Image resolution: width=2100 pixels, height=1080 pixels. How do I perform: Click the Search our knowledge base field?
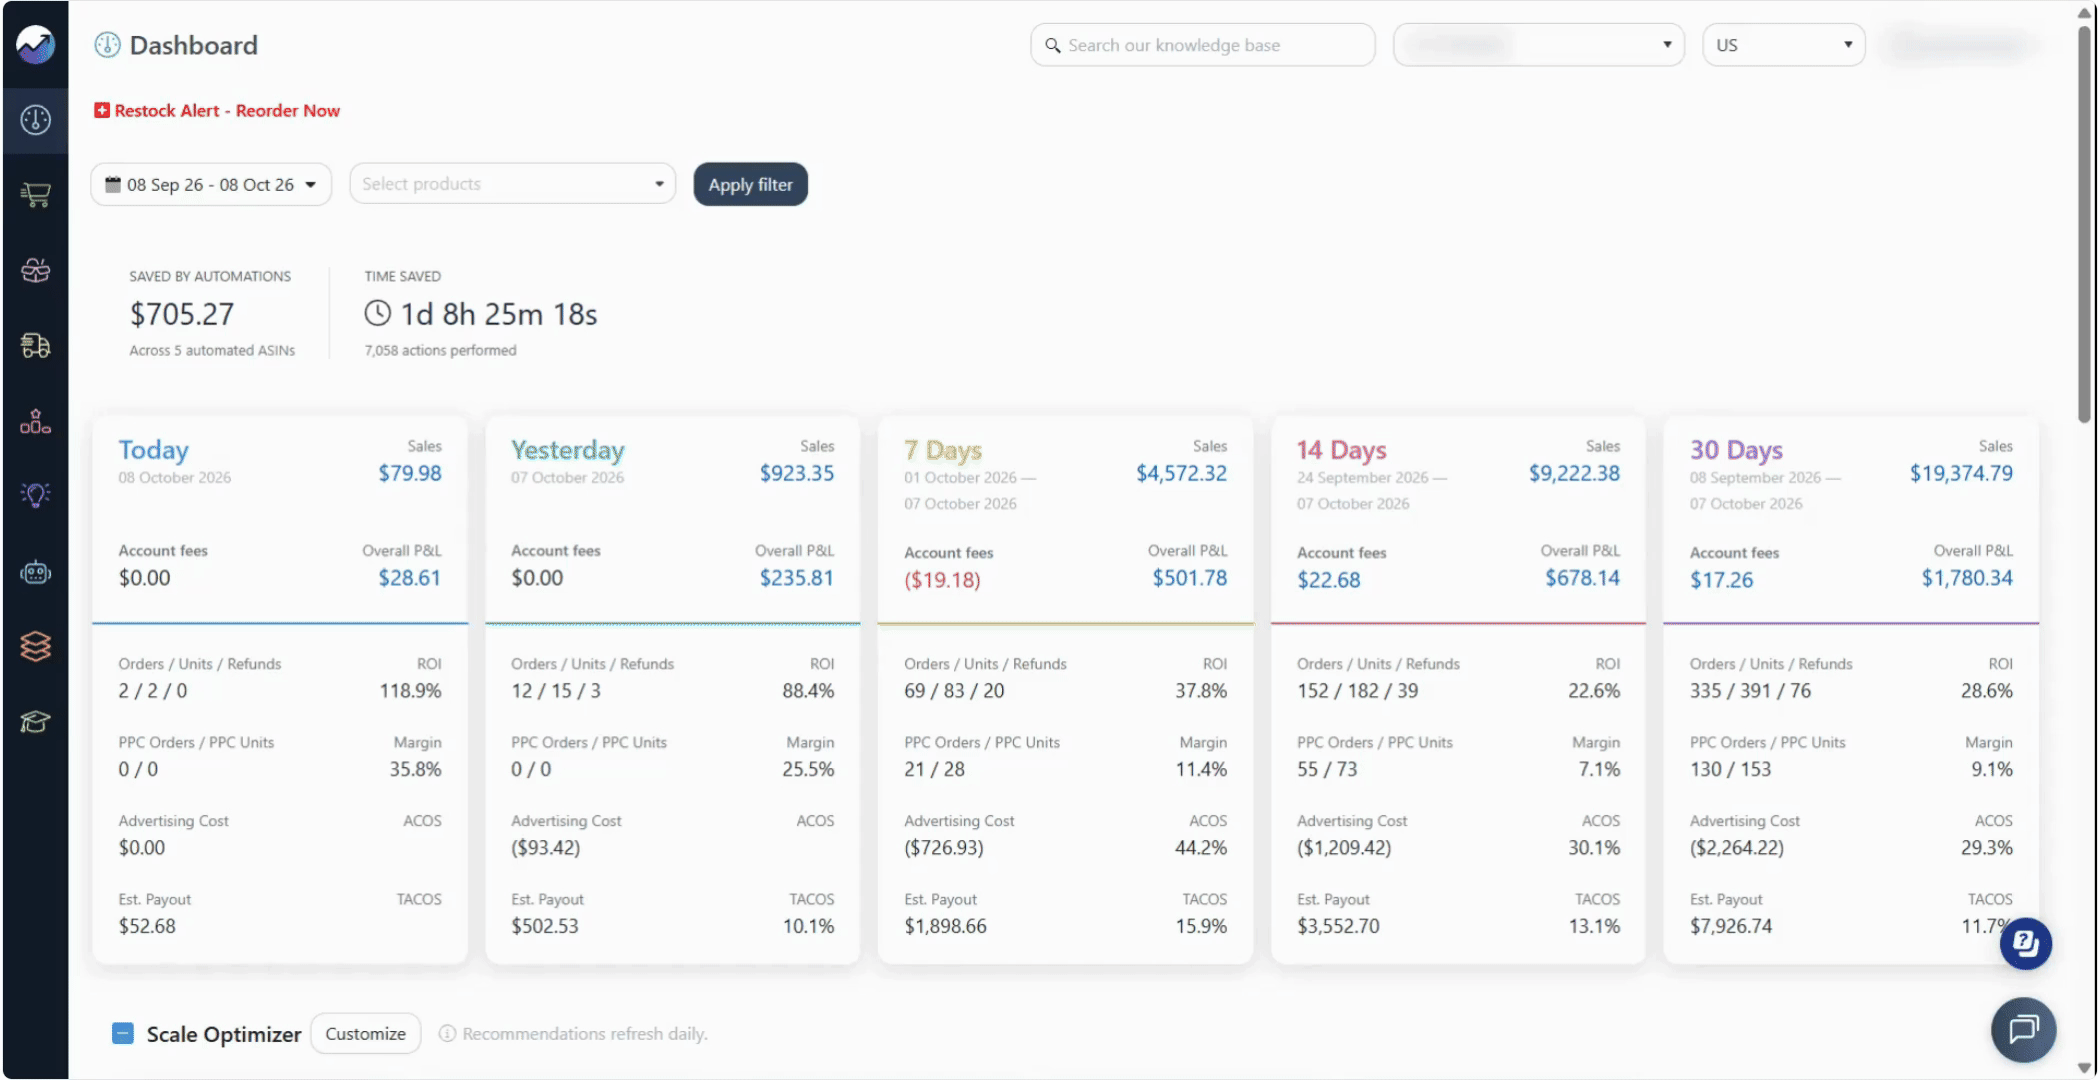tap(1202, 45)
